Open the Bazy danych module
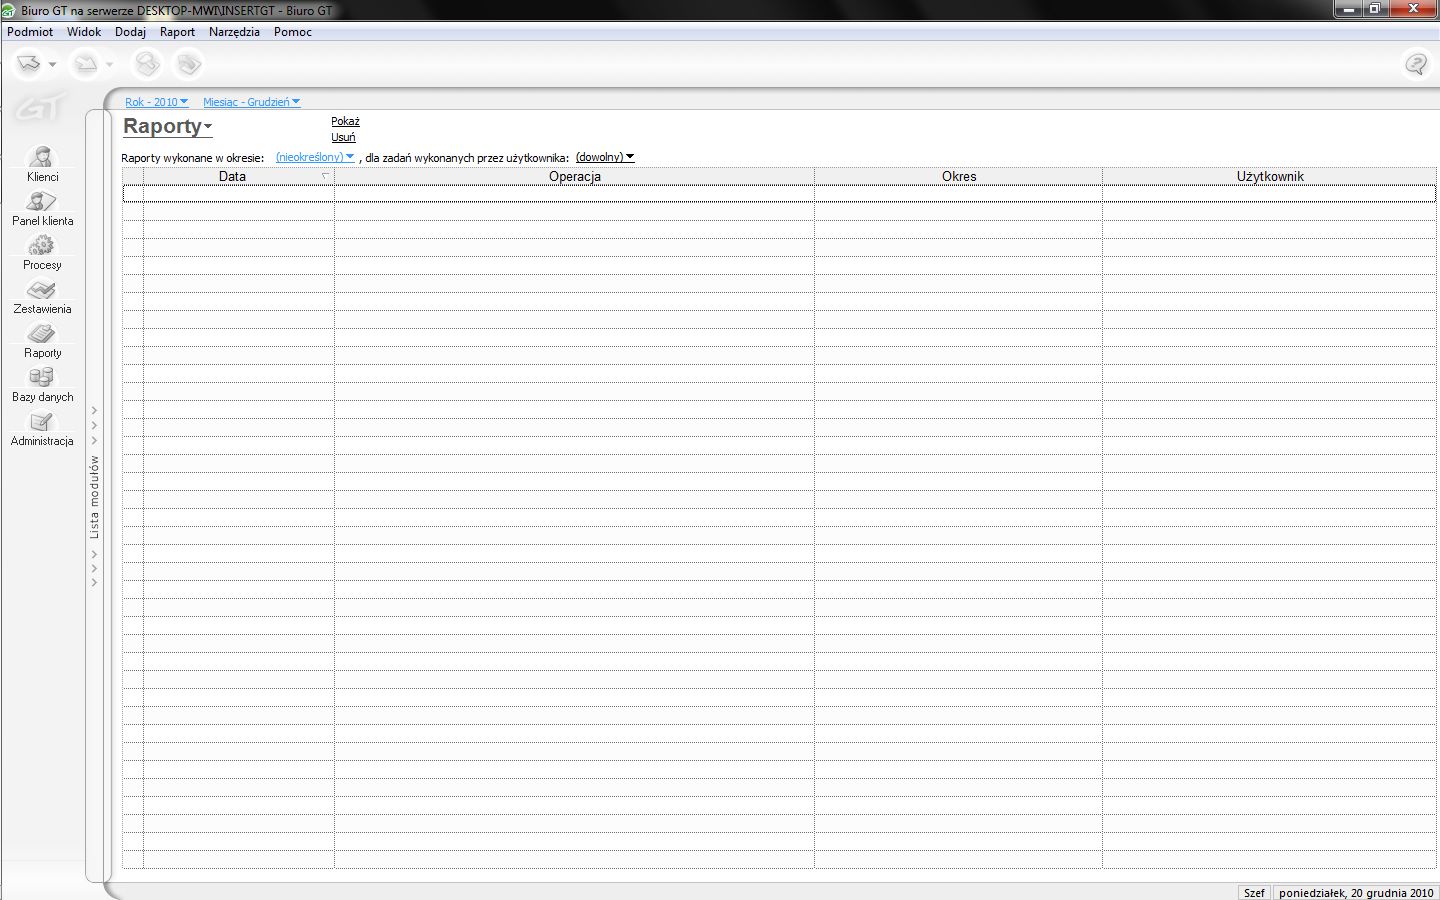This screenshot has width=1440, height=900. (x=42, y=385)
